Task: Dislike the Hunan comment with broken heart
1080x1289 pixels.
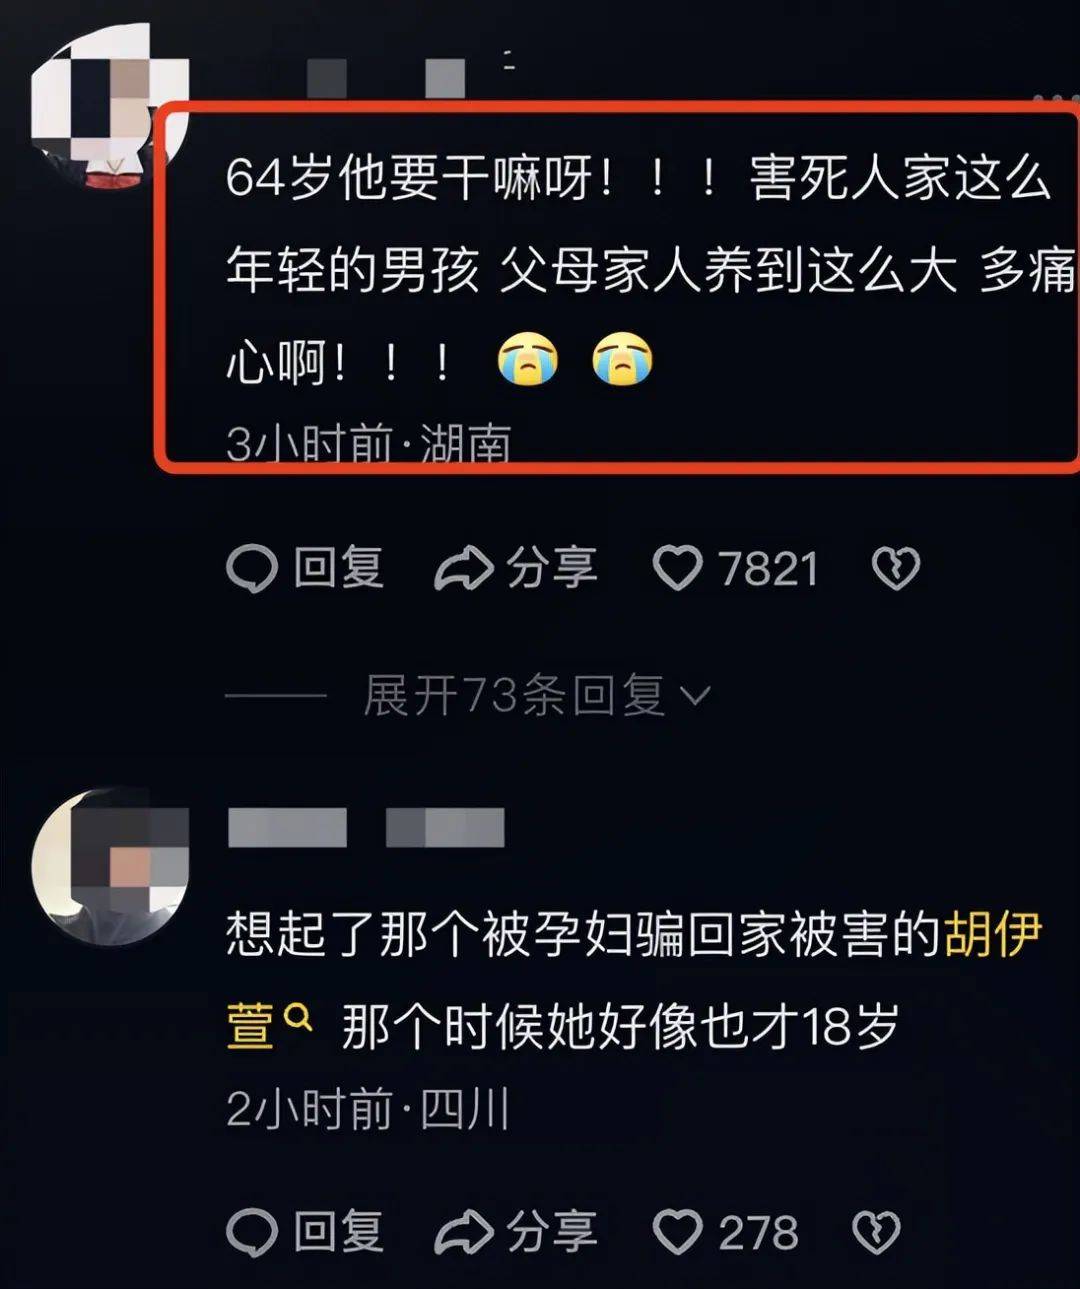Action: (x=896, y=569)
